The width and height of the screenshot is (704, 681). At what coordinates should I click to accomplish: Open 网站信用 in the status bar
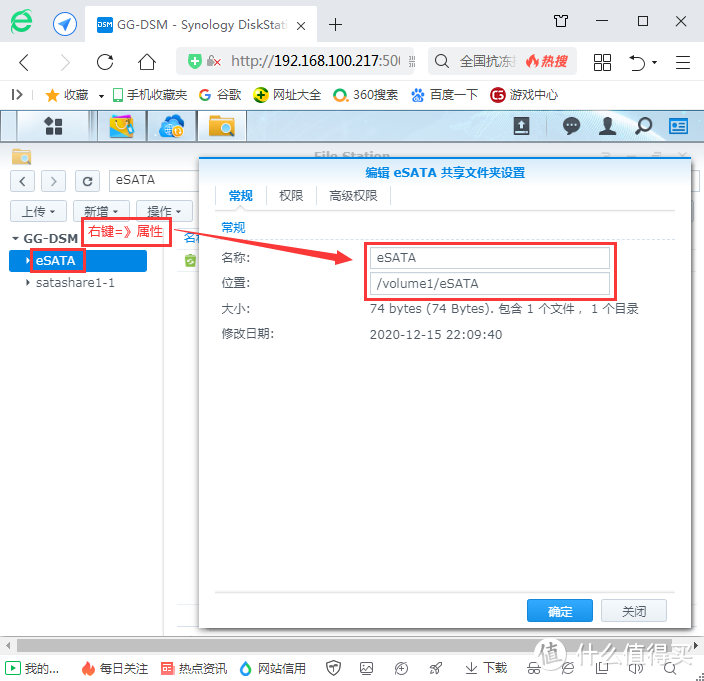272,668
